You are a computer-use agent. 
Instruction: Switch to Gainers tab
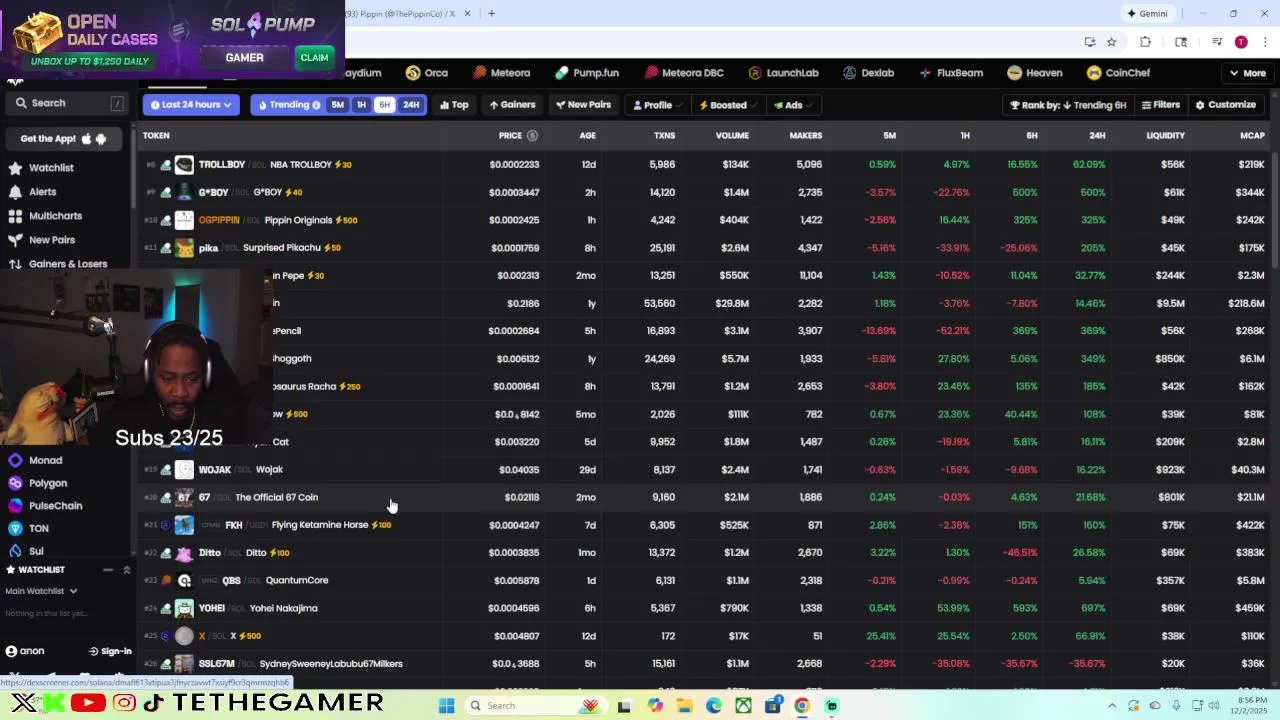(x=512, y=105)
